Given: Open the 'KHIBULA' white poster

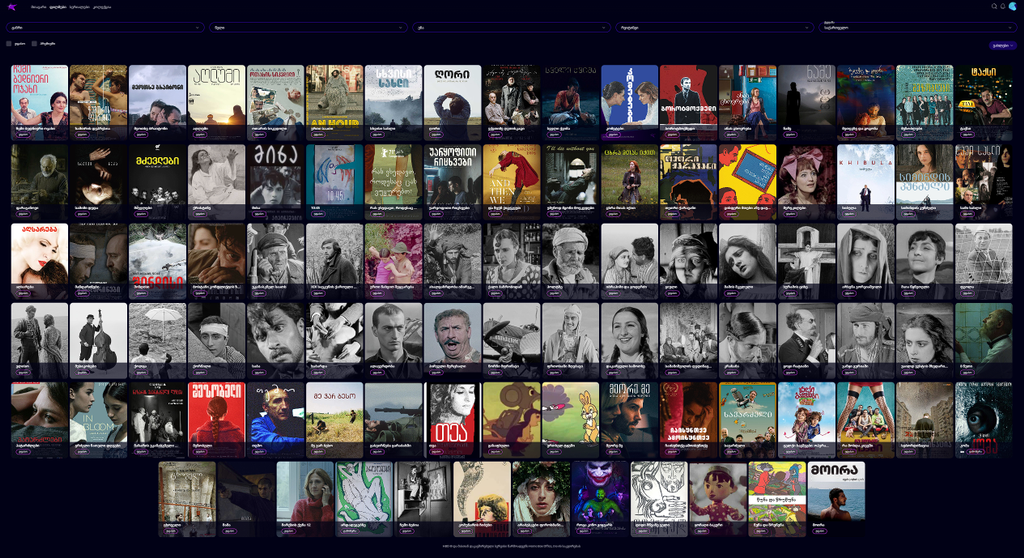Looking at the screenshot, I should 865,182.
